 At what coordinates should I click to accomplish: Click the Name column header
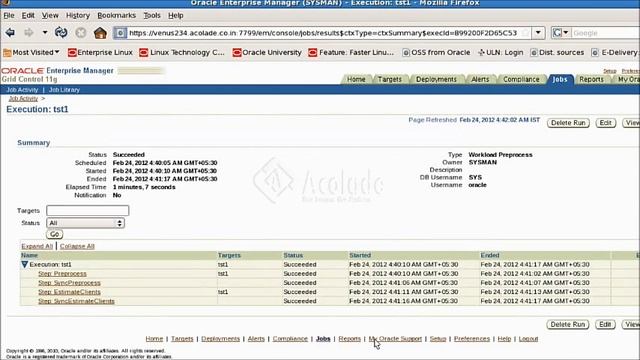(x=29, y=255)
